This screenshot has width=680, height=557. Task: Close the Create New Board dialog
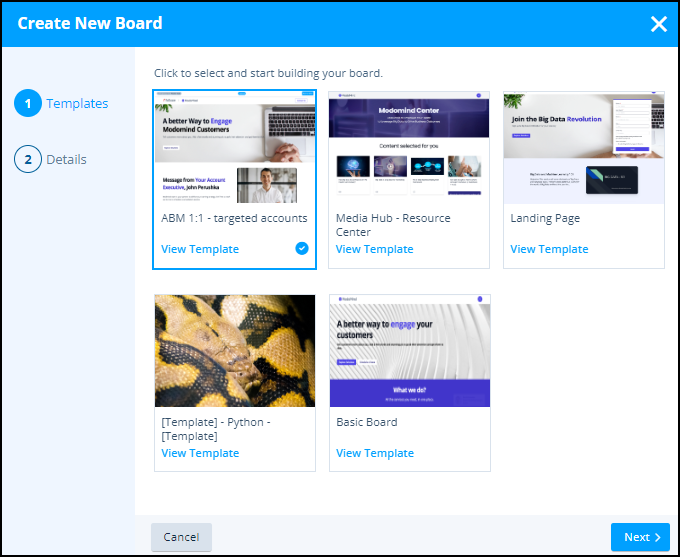point(658,24)
